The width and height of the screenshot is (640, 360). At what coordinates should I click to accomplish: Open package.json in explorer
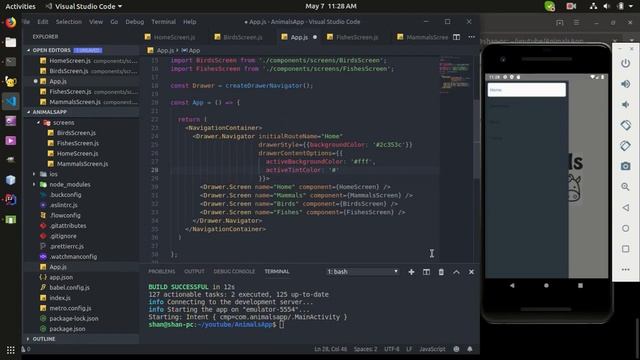coord(67,329)
